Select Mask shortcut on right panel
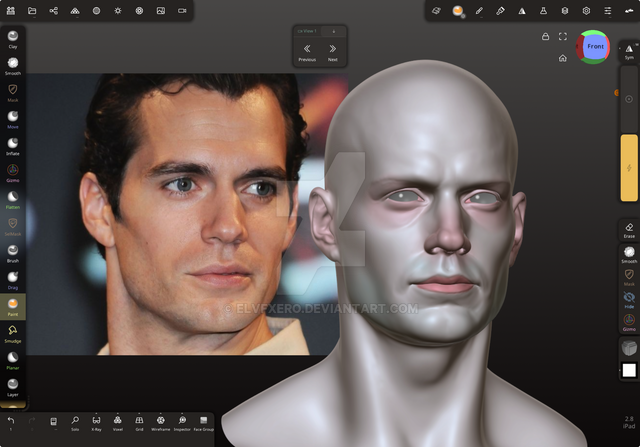 (629, 278)
